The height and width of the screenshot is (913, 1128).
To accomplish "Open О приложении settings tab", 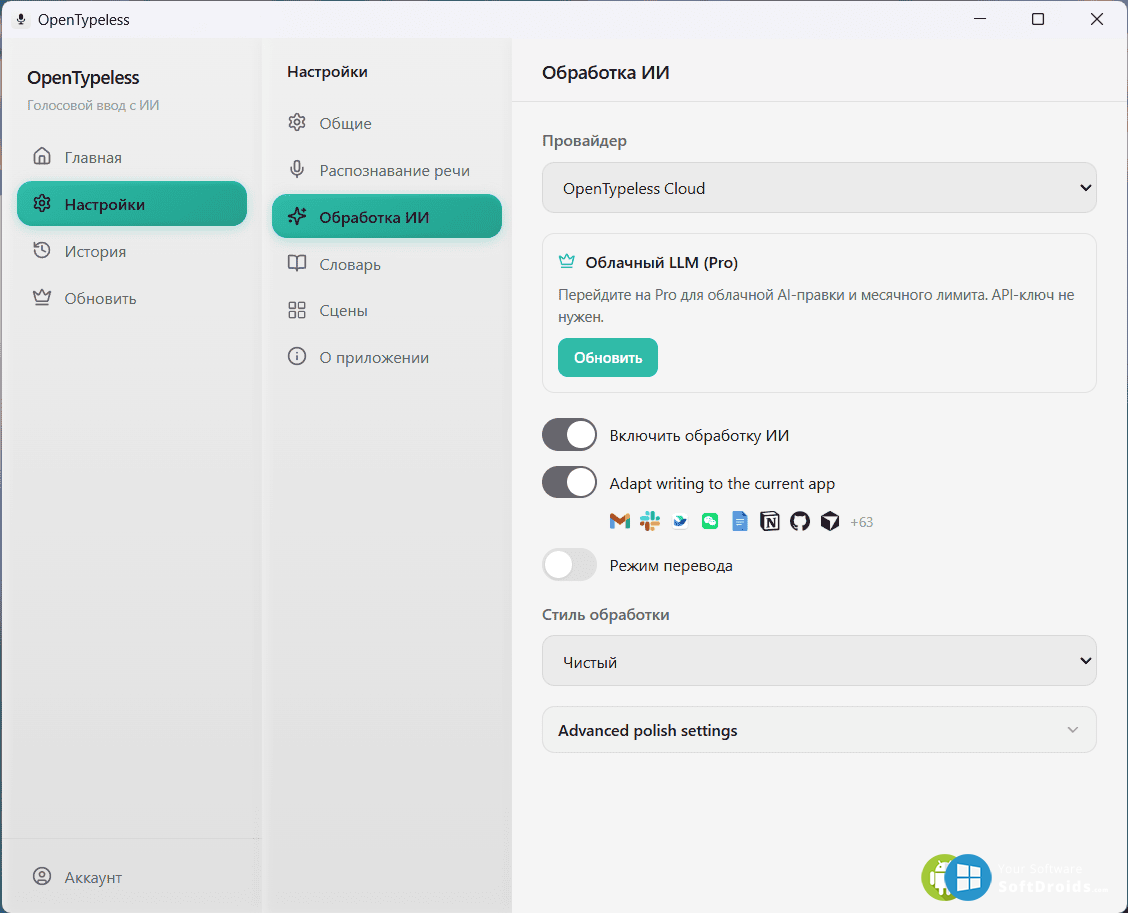I will tap(386, 357).
